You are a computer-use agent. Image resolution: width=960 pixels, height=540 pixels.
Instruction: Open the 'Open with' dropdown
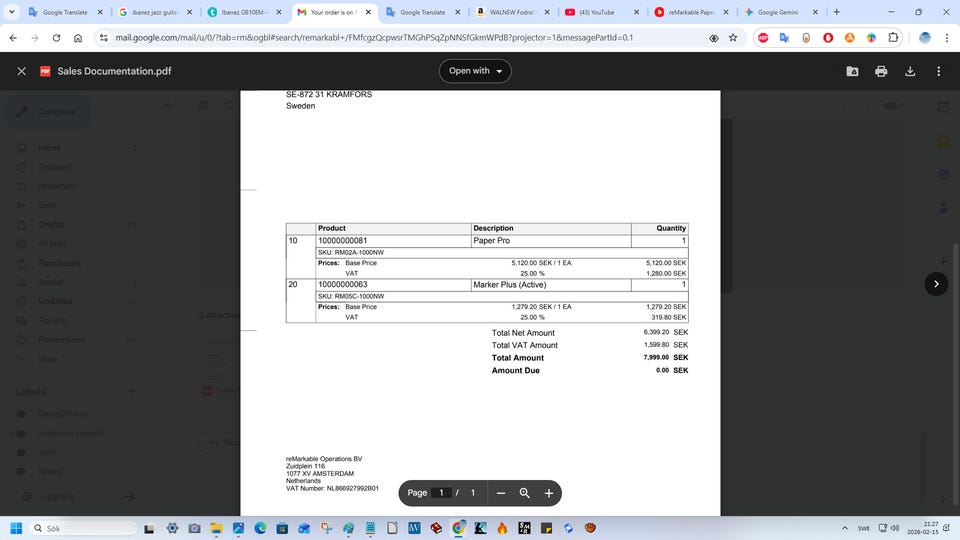pos(475,71)
